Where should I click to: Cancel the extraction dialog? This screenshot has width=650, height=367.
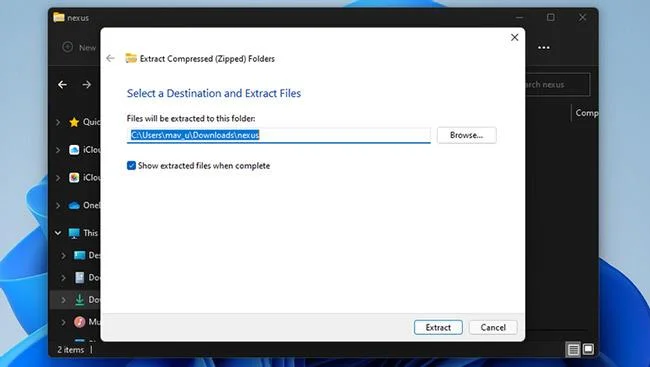coord(493,327)
